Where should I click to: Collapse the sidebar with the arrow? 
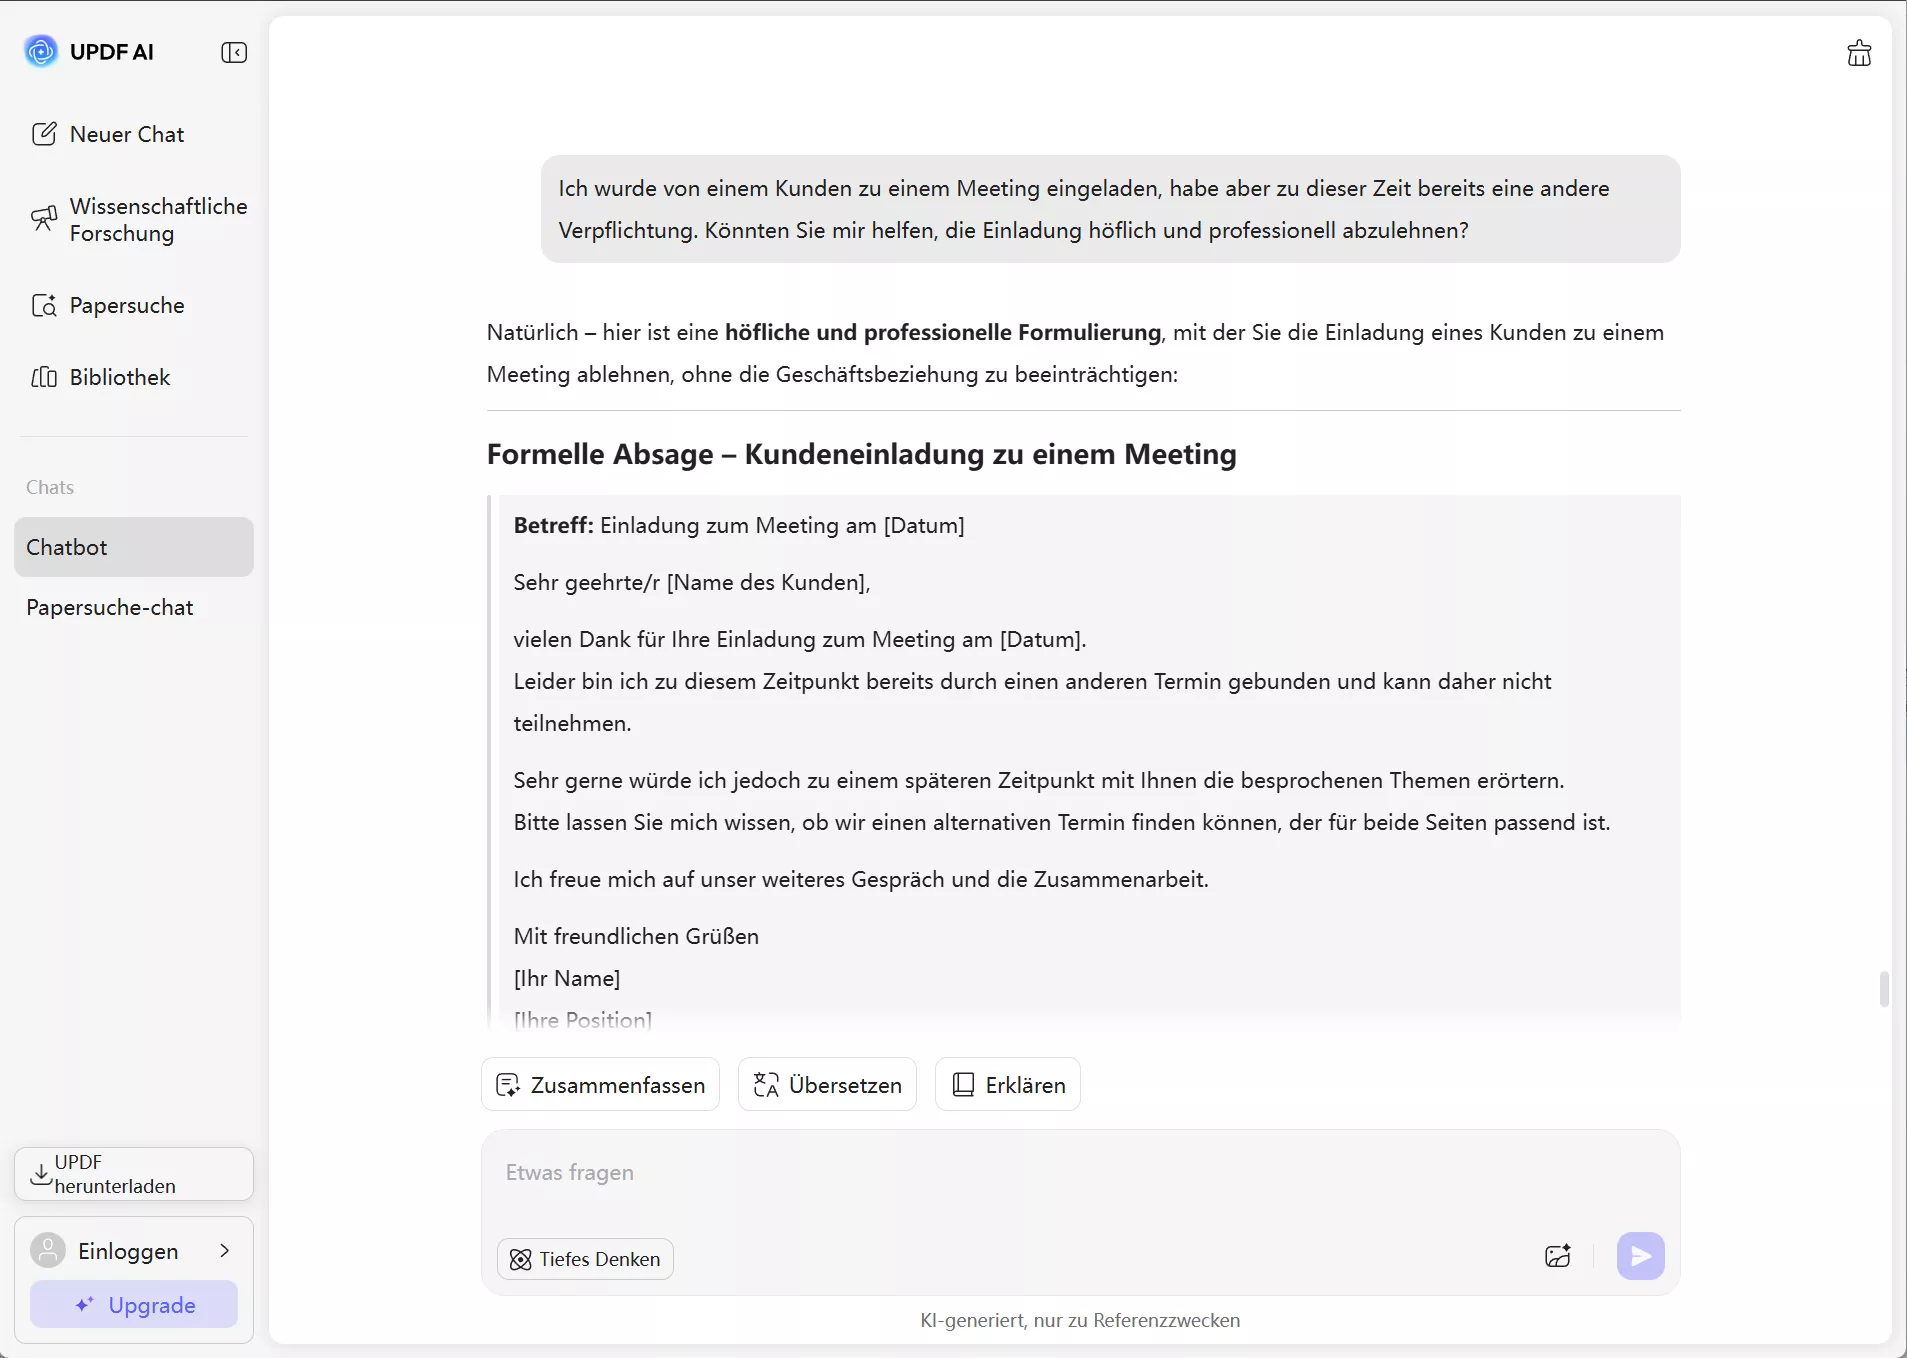click(234, 52)
